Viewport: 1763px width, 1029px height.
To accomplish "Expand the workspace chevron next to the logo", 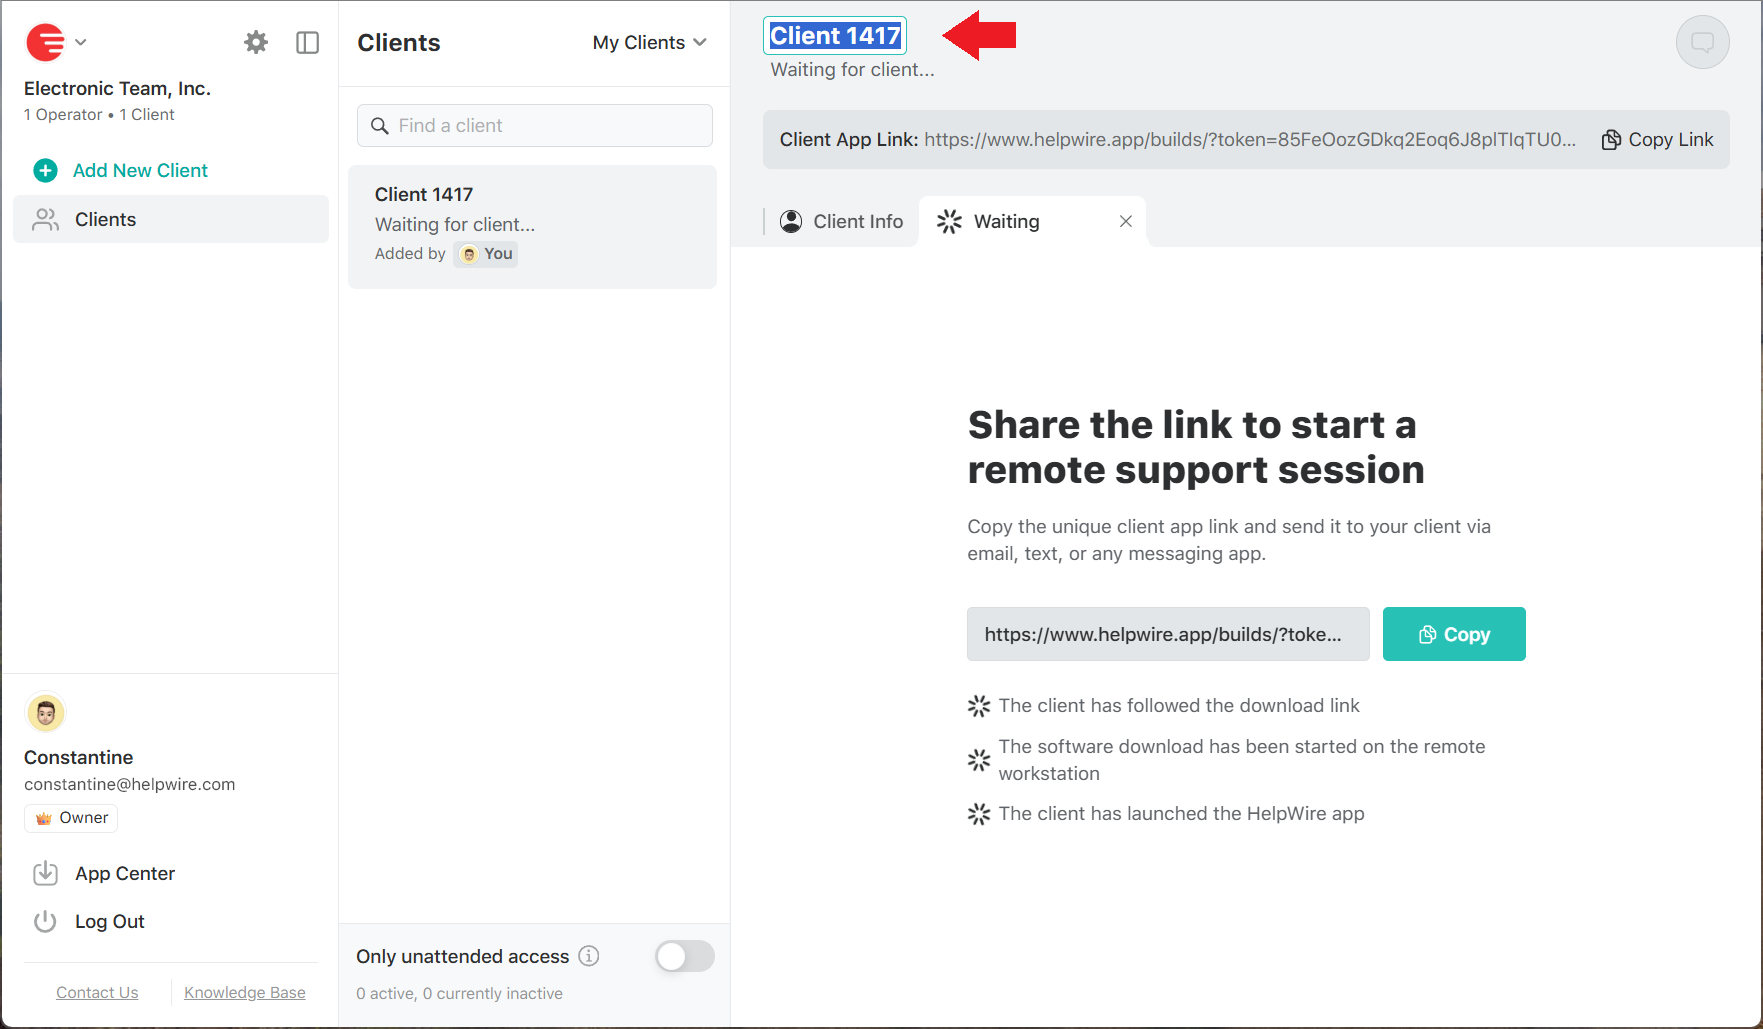I will pyautogui.click(x=80, y=42).
